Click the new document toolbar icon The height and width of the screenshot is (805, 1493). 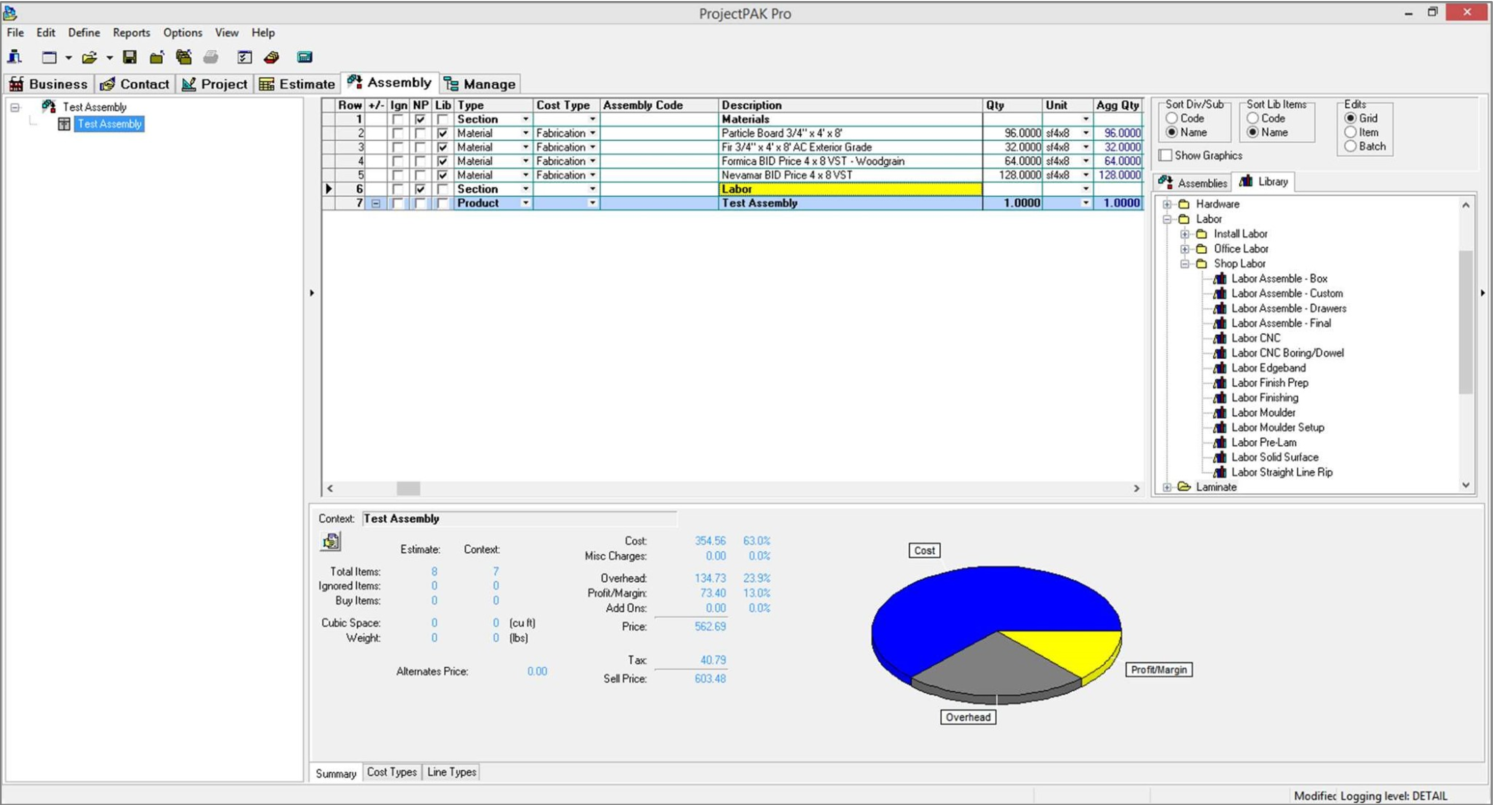coord(49,57)
